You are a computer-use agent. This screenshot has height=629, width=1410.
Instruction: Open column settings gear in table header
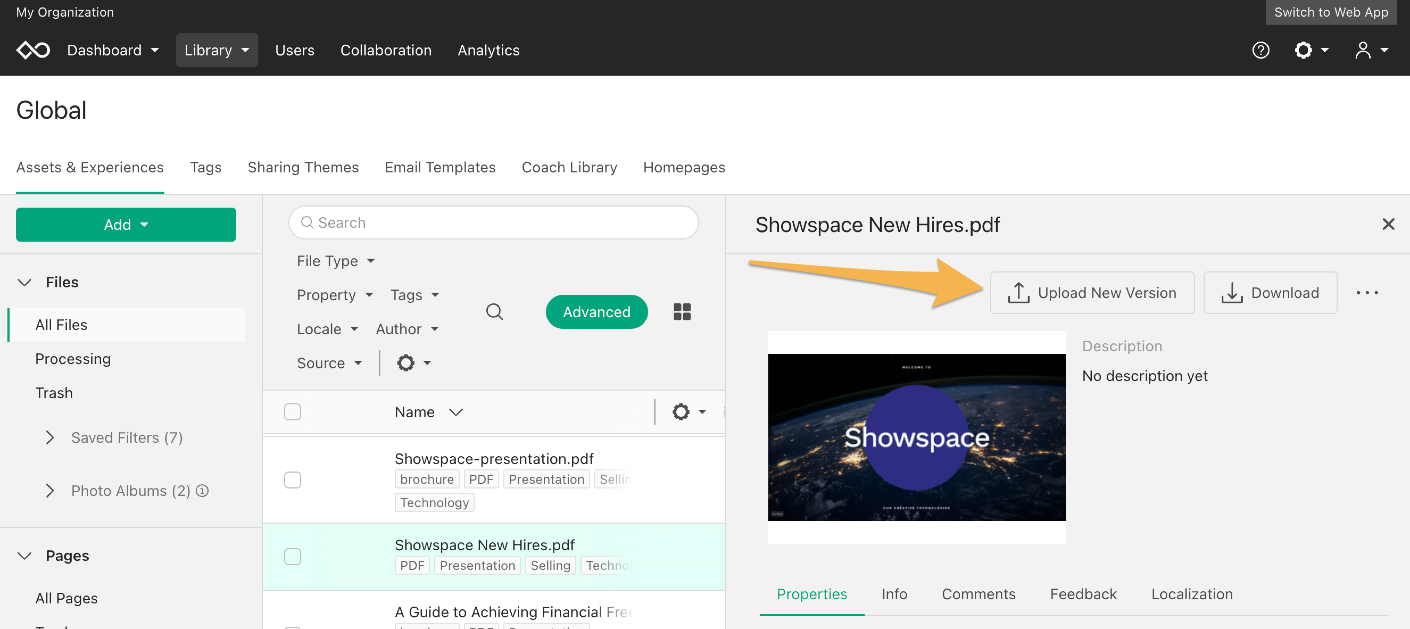coord(689,412)
